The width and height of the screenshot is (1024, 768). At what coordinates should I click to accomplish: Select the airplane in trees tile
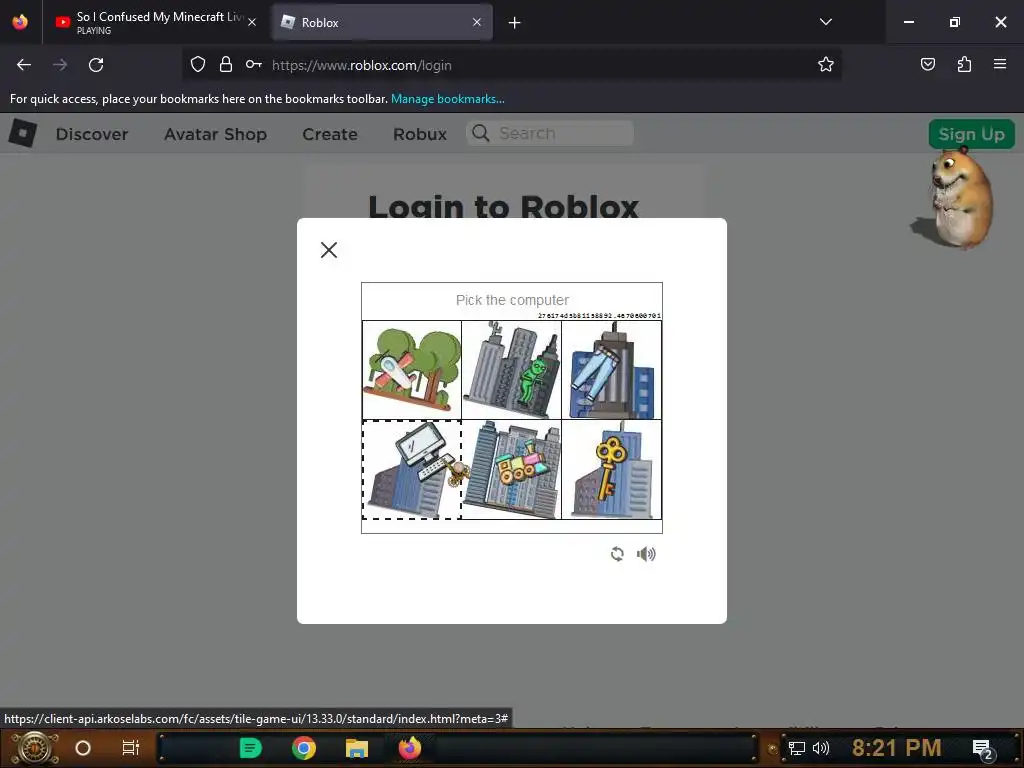412,370
